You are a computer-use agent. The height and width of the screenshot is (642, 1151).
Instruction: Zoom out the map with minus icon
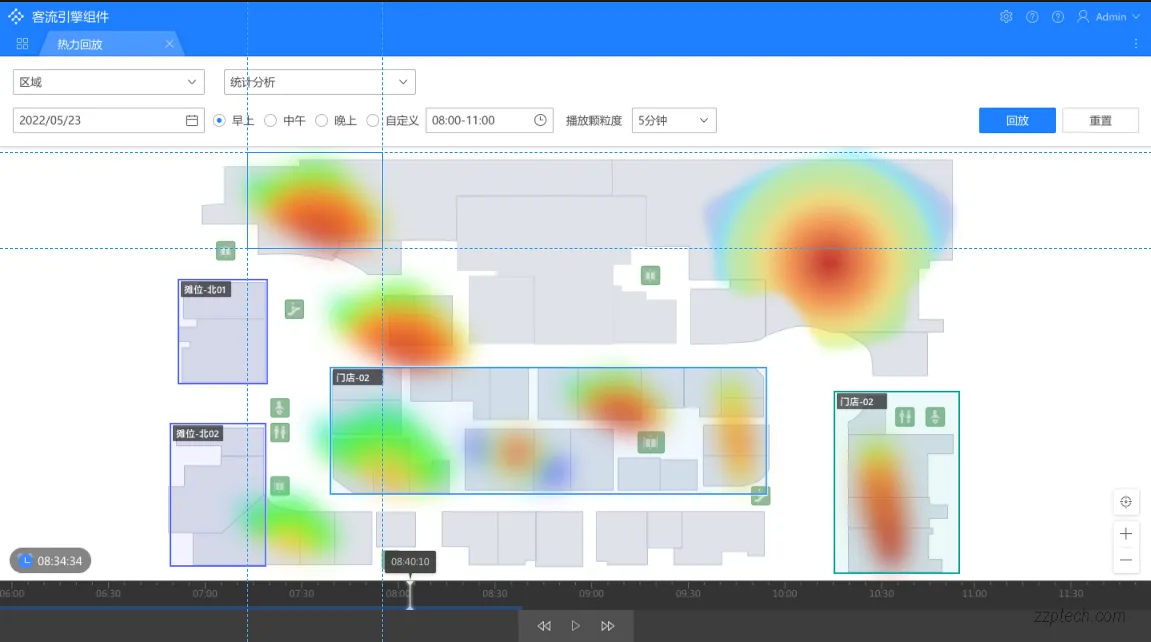coord(1126,560)
